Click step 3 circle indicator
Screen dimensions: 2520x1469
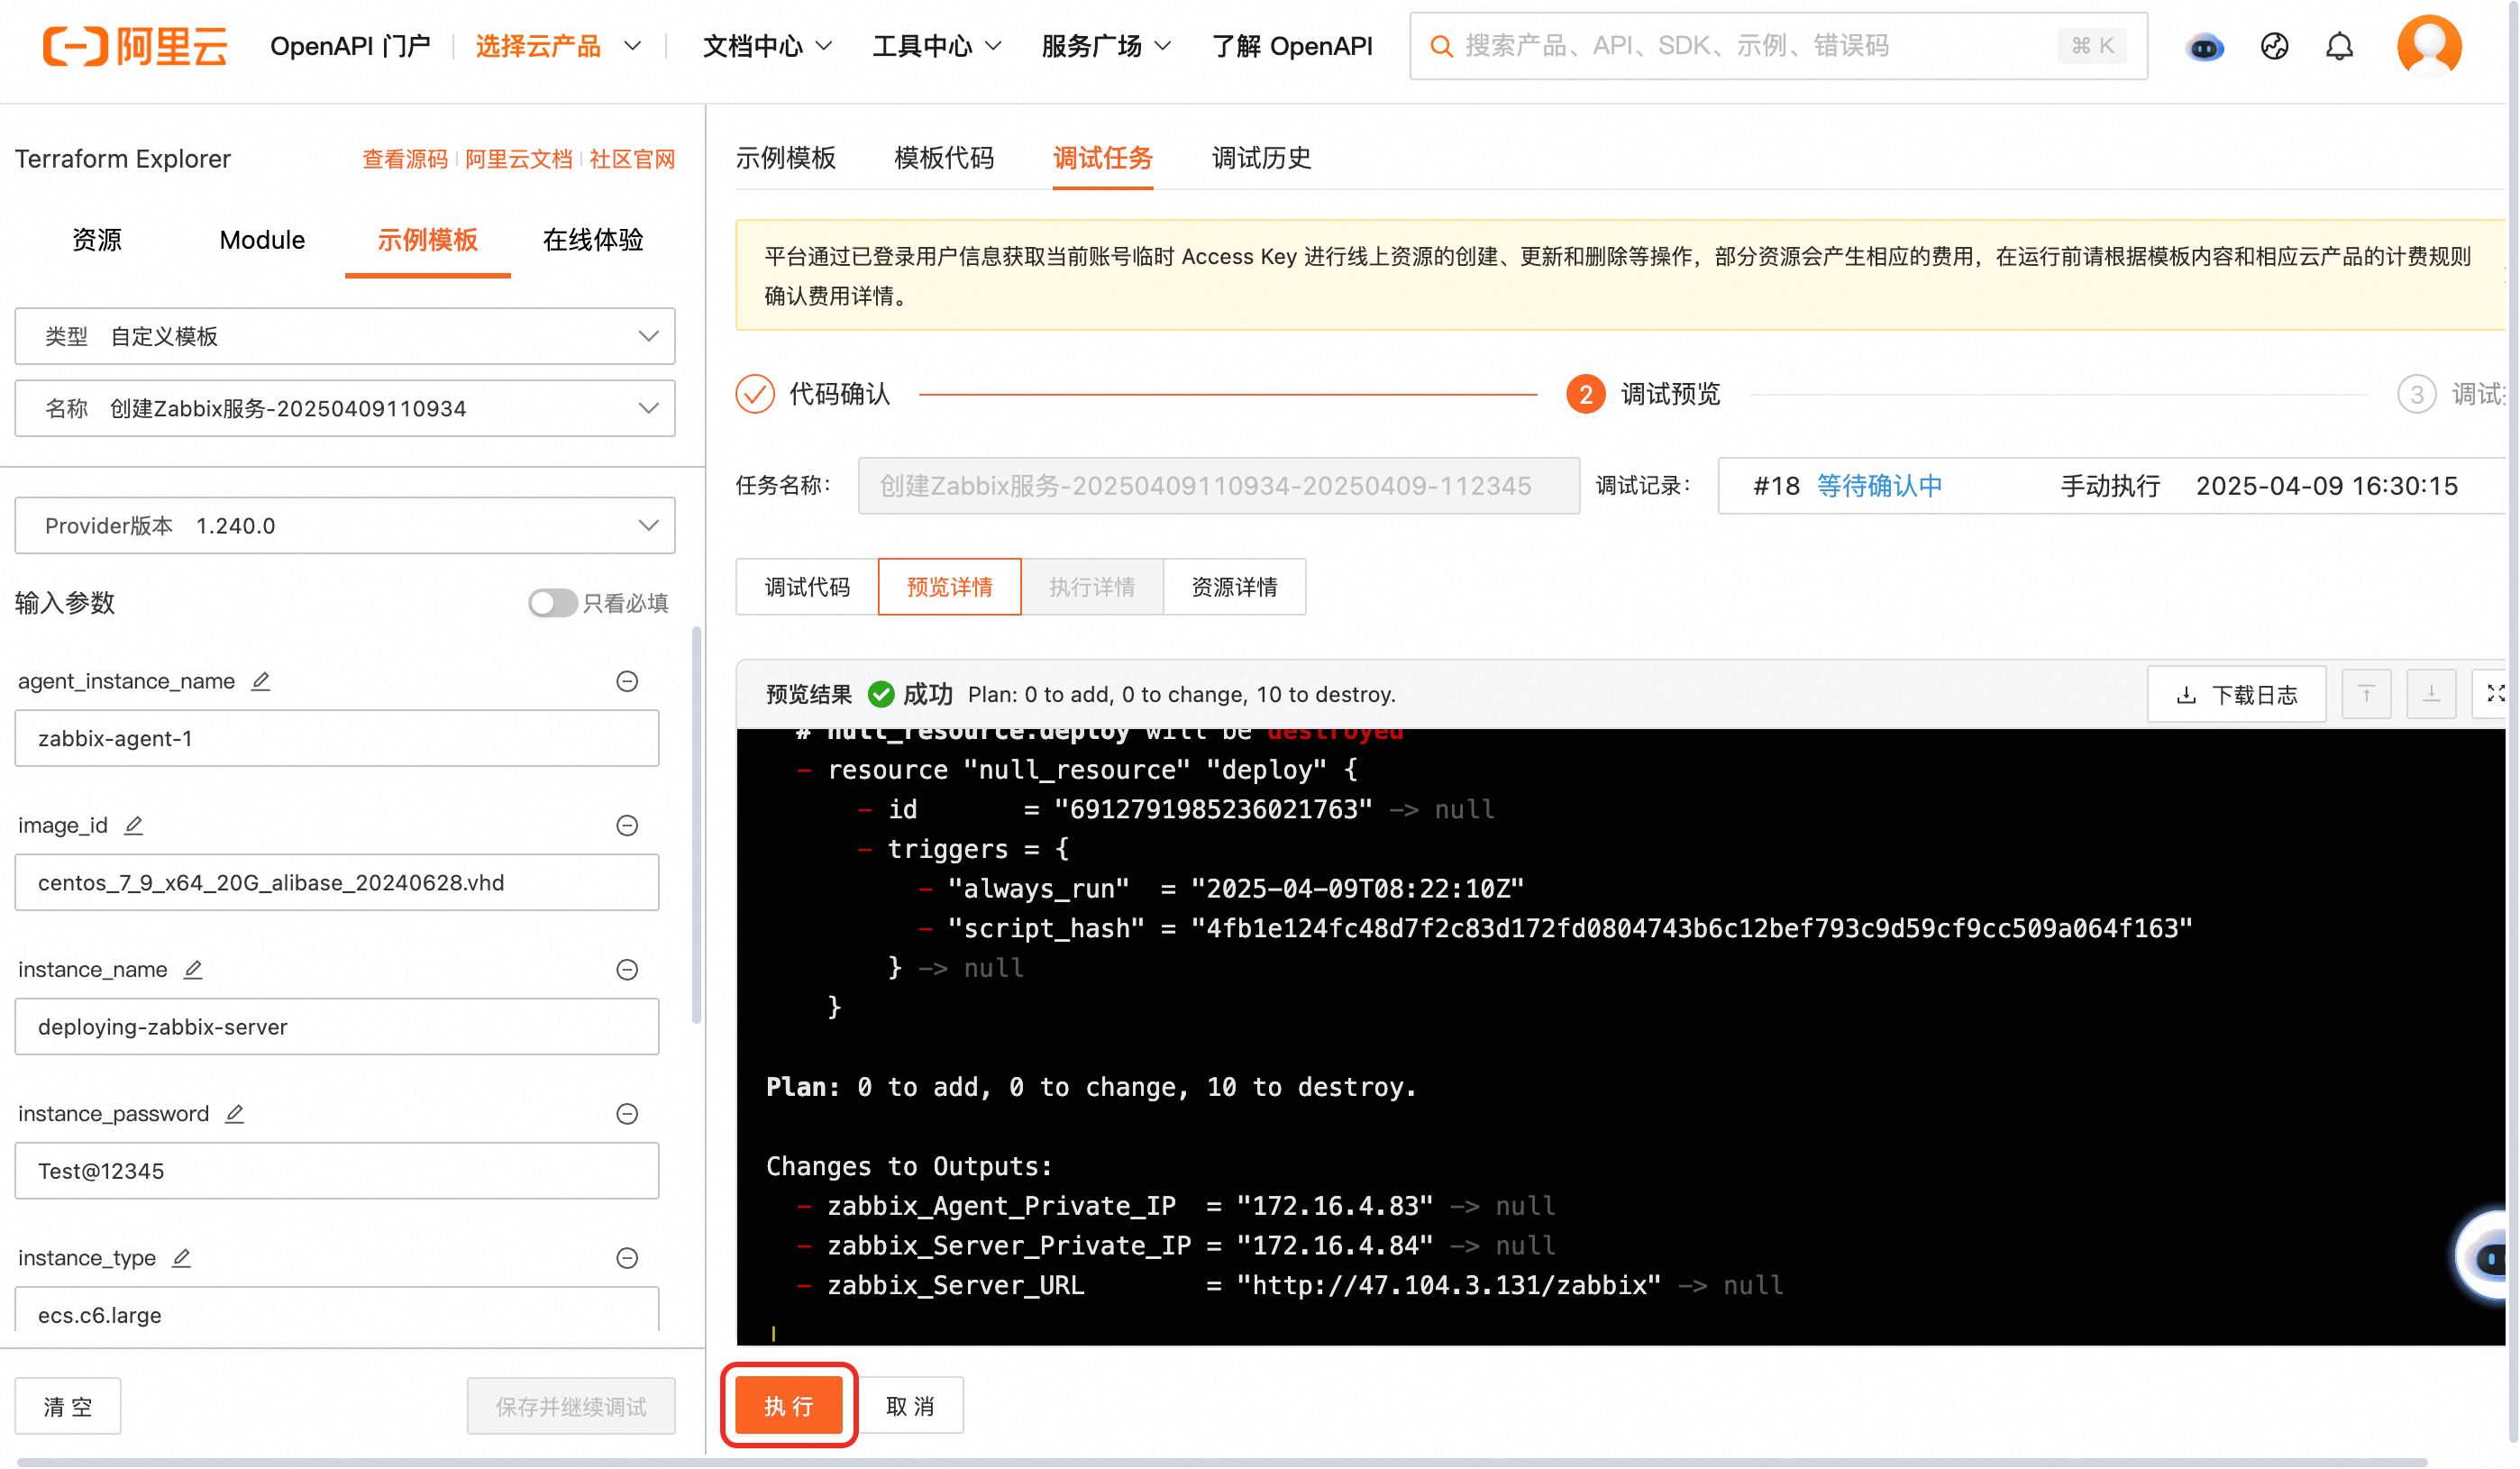pyautogui.click(x=2416, y=394)
